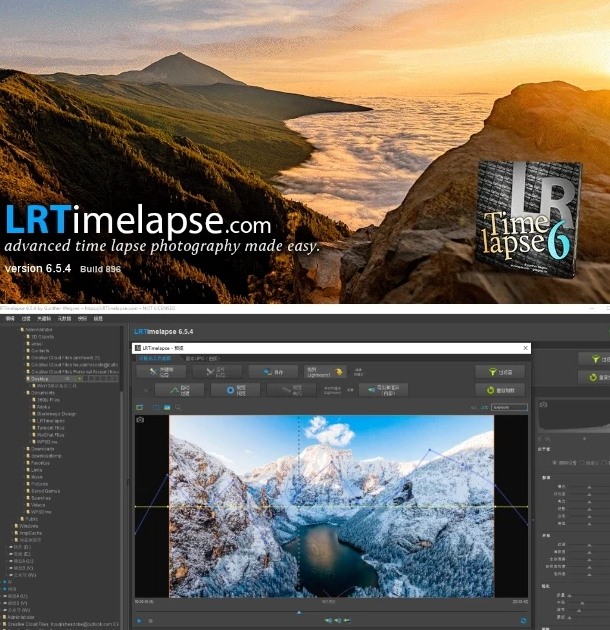Image resolution: width=610 pixels, height=630 pixels.
Task: Select the Saved Games folder
Action: [x=45, y=491]
